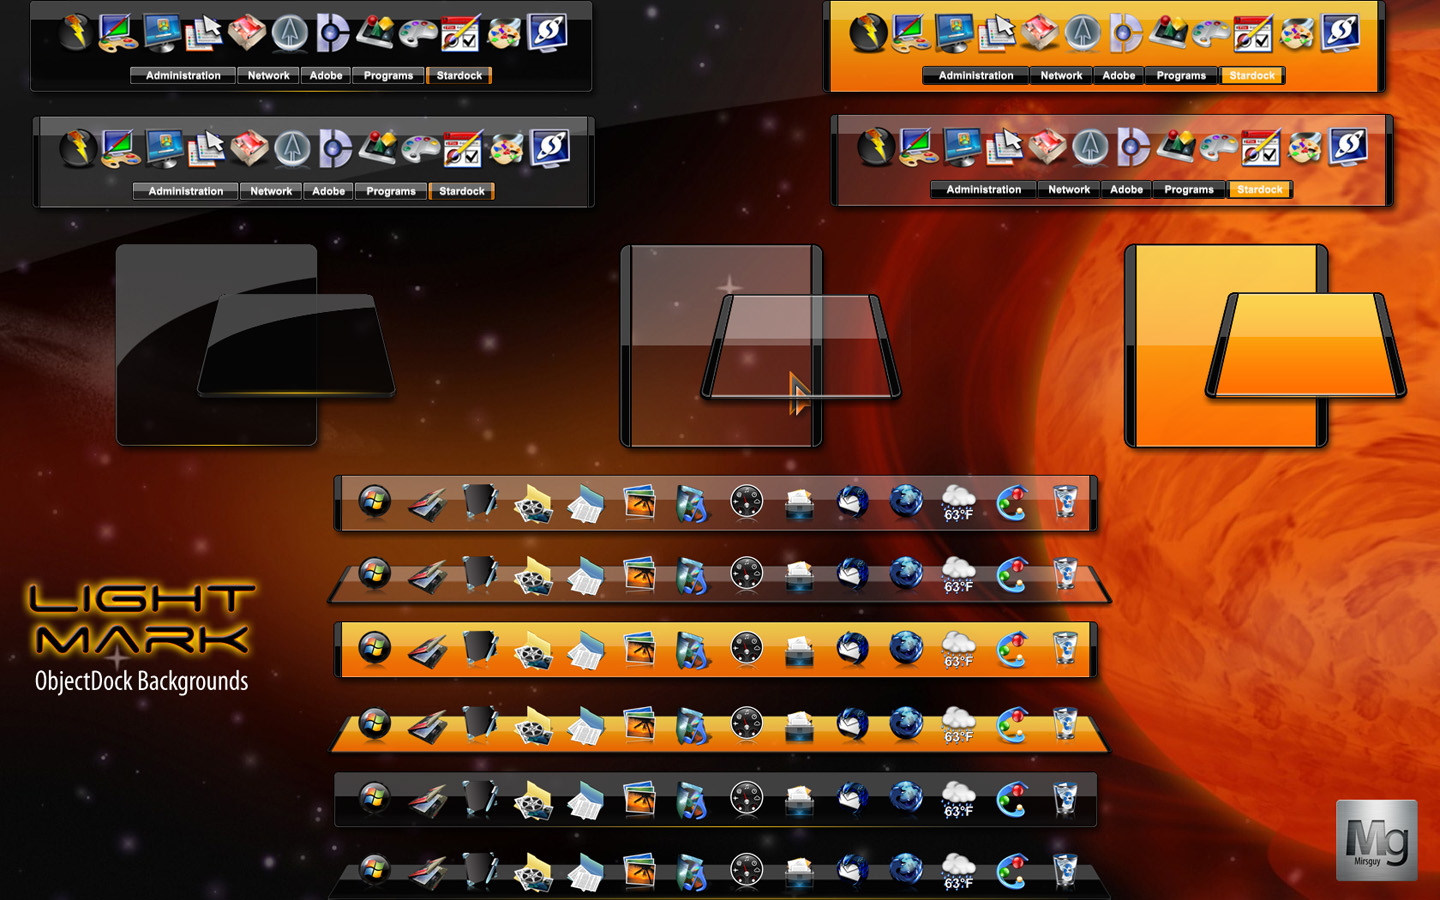This screenshot has width=1440, height=900.
Task: Click the clock gauge icon in bottom 3D black dock
Action: pyautogui.click(x=746, y=870)
